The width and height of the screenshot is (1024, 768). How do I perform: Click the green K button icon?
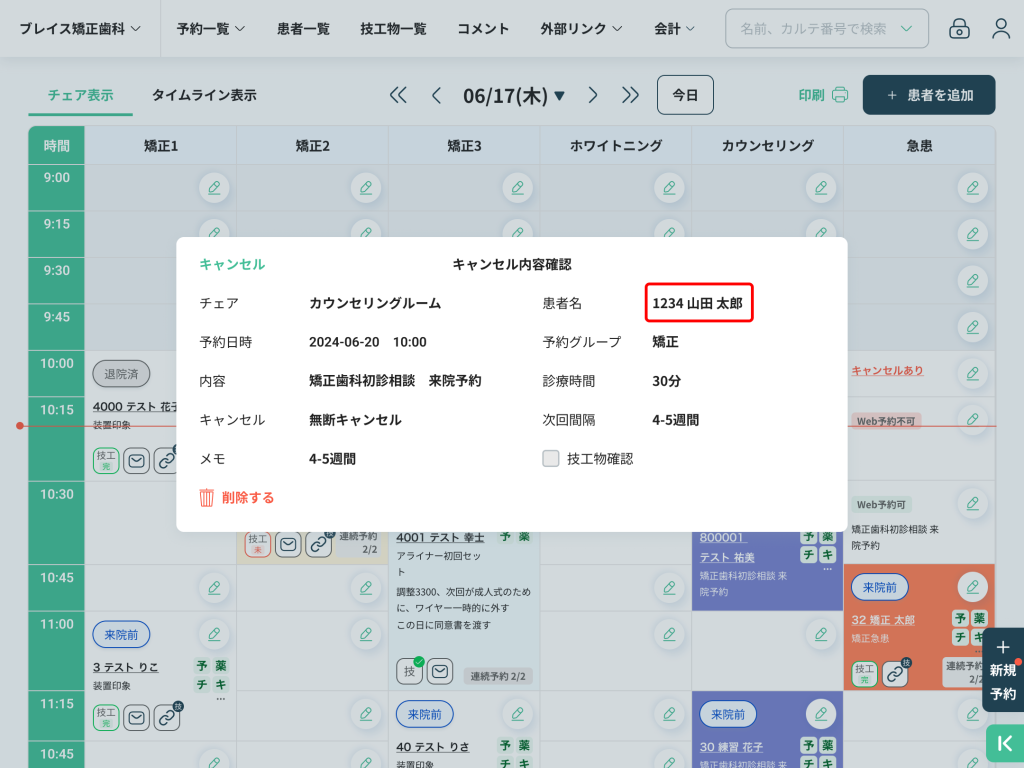pos(1005,744)
